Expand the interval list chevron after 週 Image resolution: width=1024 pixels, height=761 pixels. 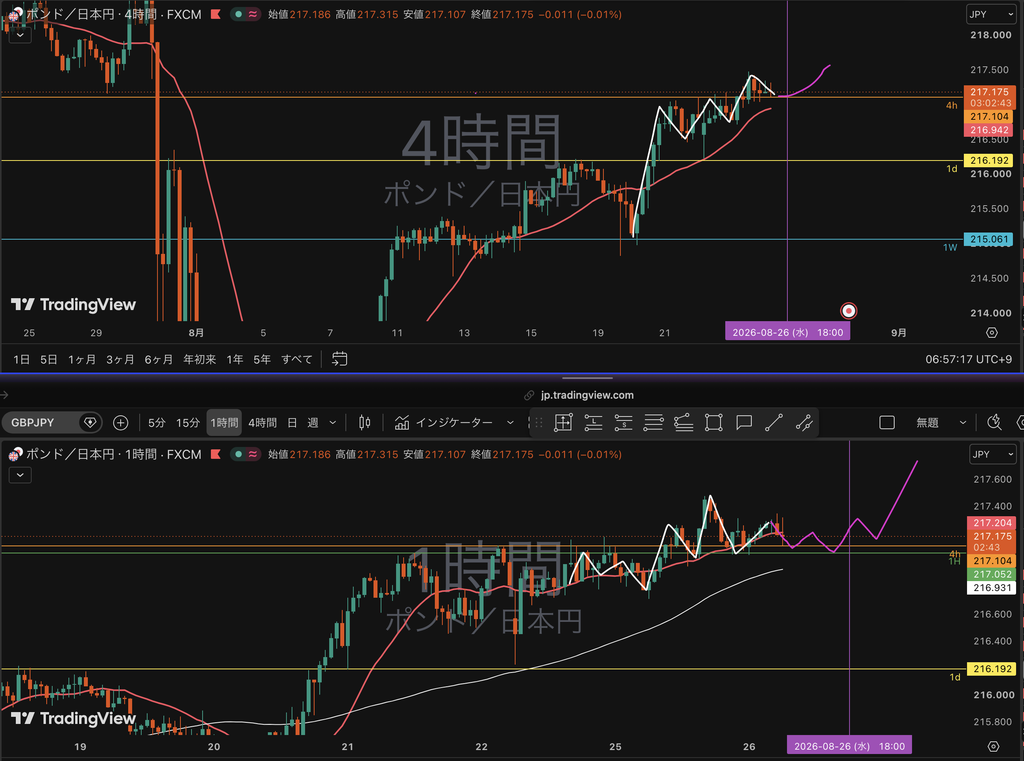332,423
